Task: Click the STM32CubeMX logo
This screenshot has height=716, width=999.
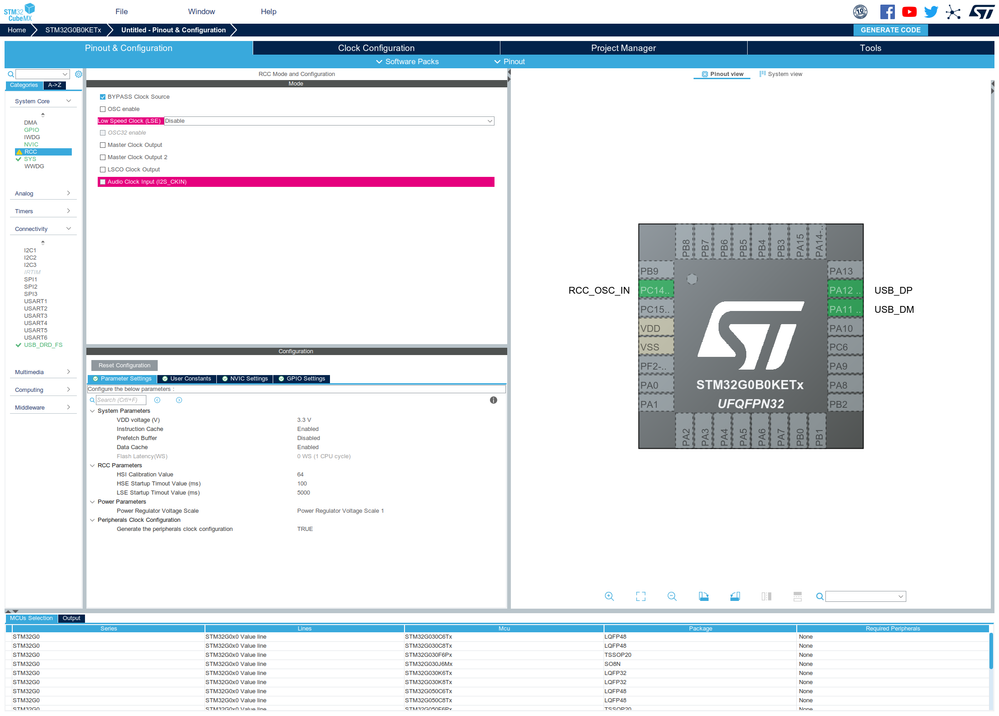Action: click(x=19, y=11)
